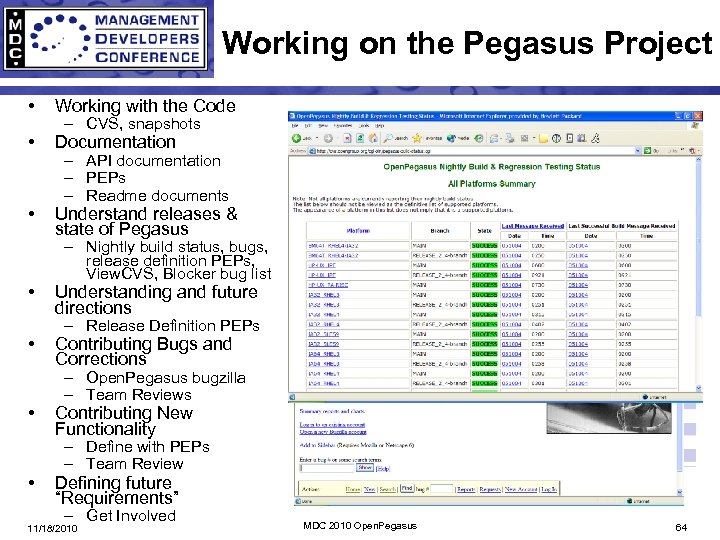
Task: Click the Summary reports and charts link
Action: 332,411
